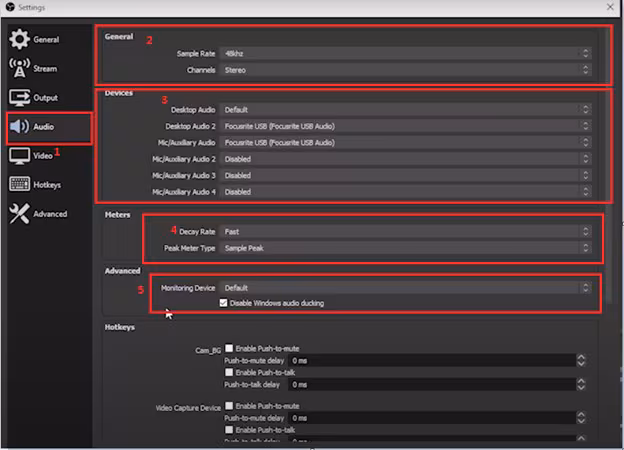The image size is (624, 450).
Task: Switch to the Hotkeys settings tab
Action: tap(49, 185)
